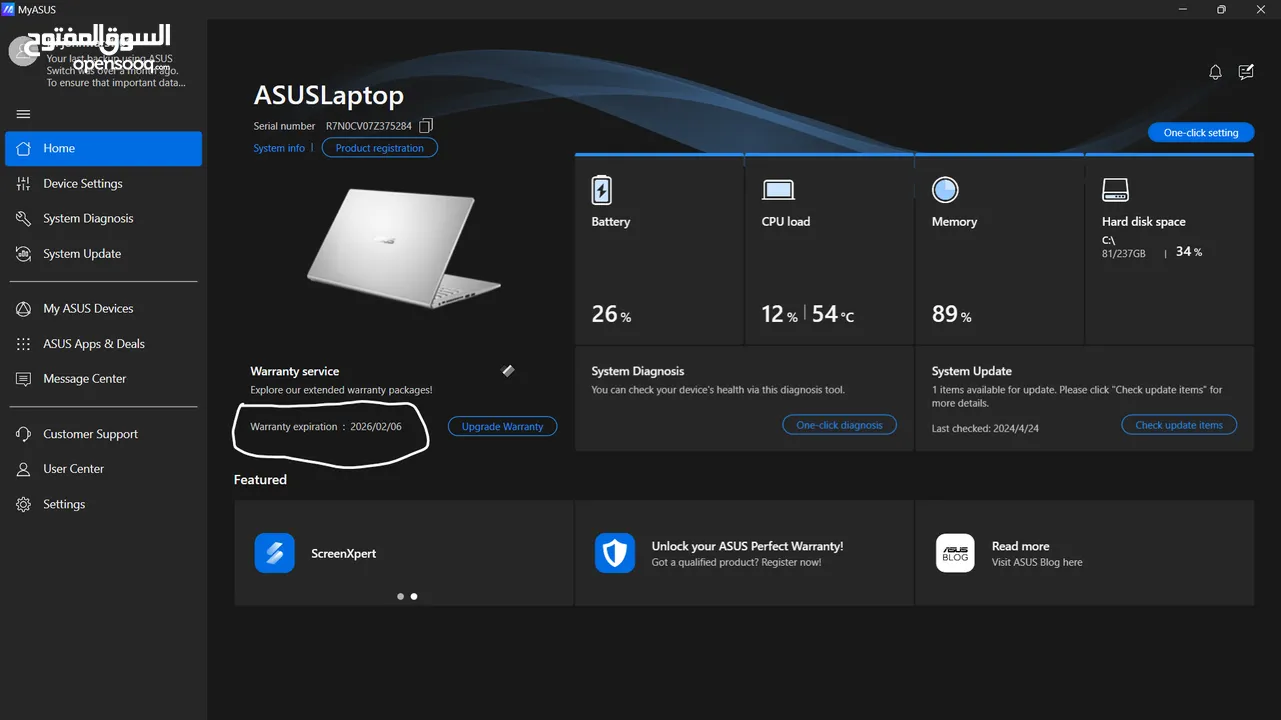Open My ASUS Devices page
The image size is (1281, 720).
click(104, 309)
